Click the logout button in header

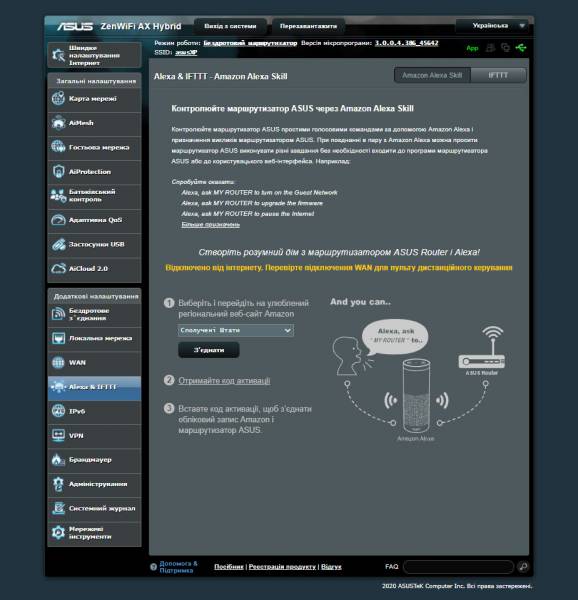[230, 26]
